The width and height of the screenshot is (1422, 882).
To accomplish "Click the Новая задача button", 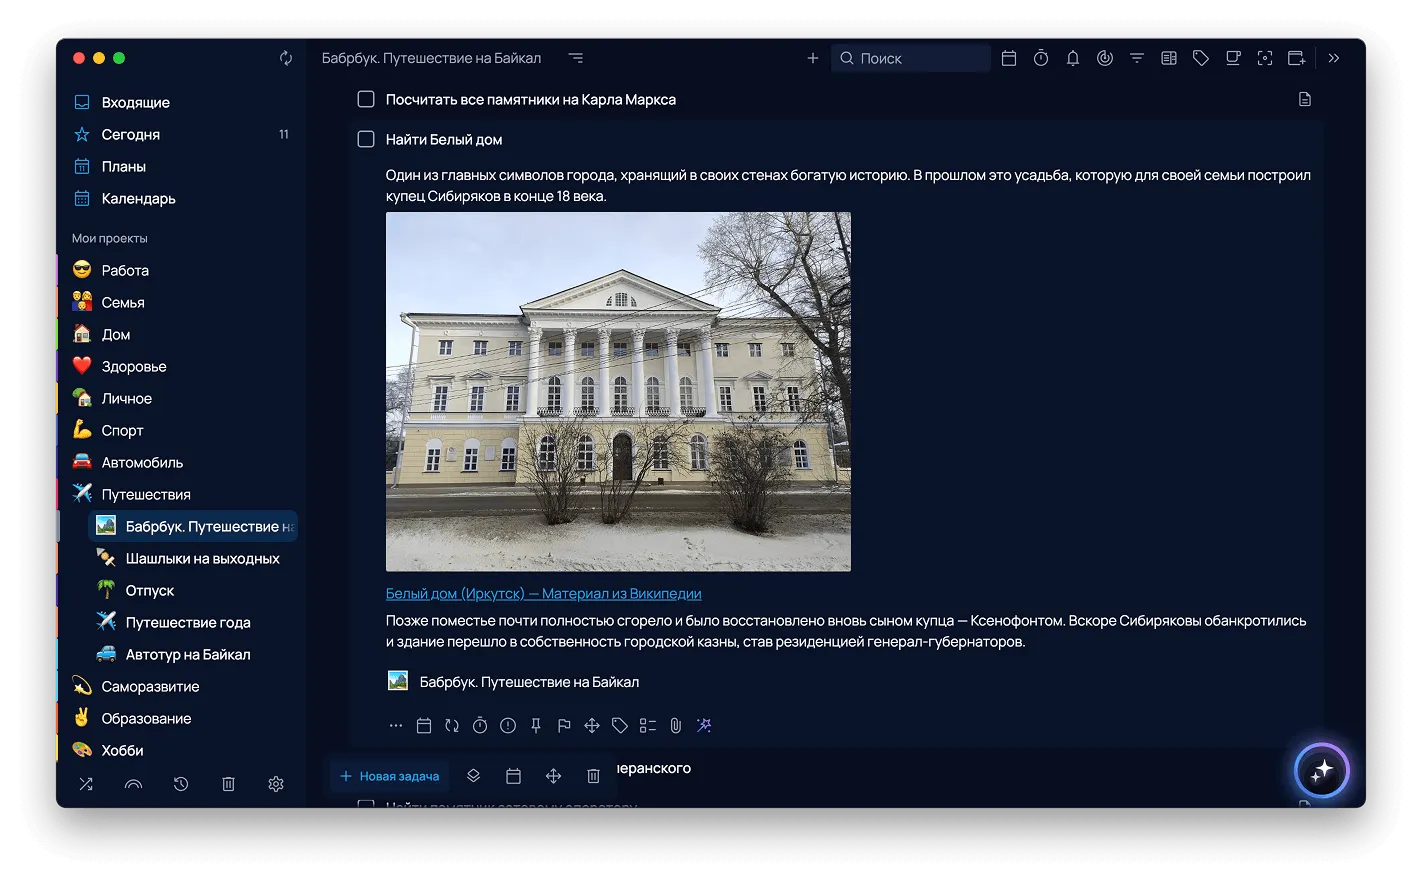I will [x=390, y=776].
